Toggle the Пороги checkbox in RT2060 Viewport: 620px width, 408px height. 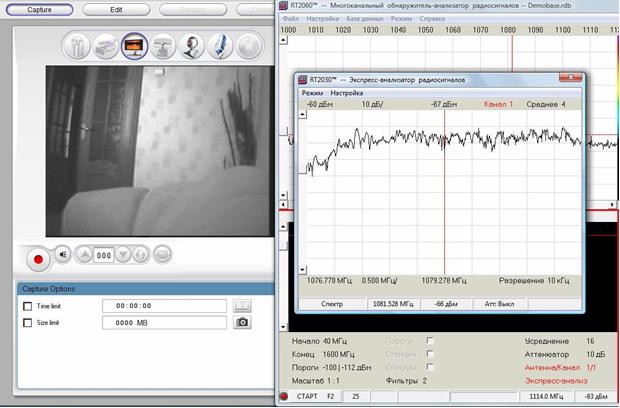point(430,341)
